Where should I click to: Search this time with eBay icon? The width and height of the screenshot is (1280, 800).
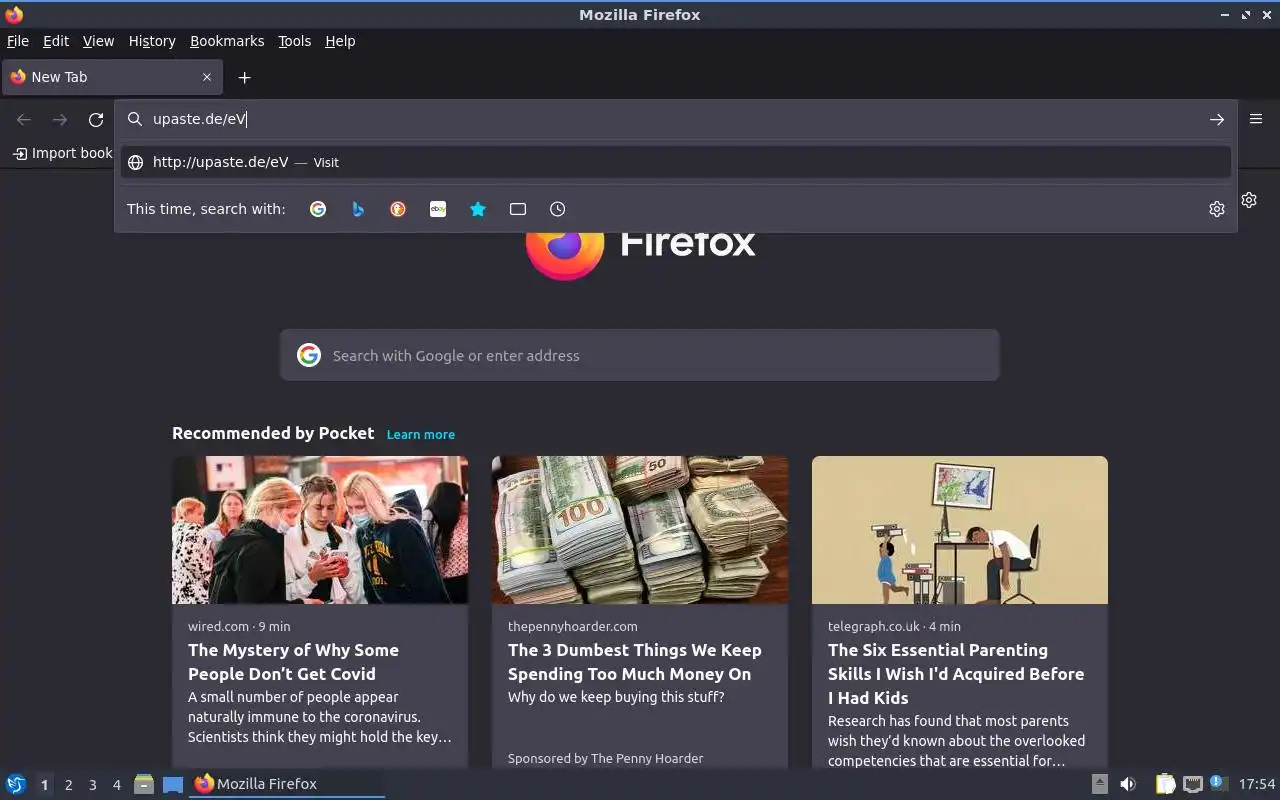(438, 209)
